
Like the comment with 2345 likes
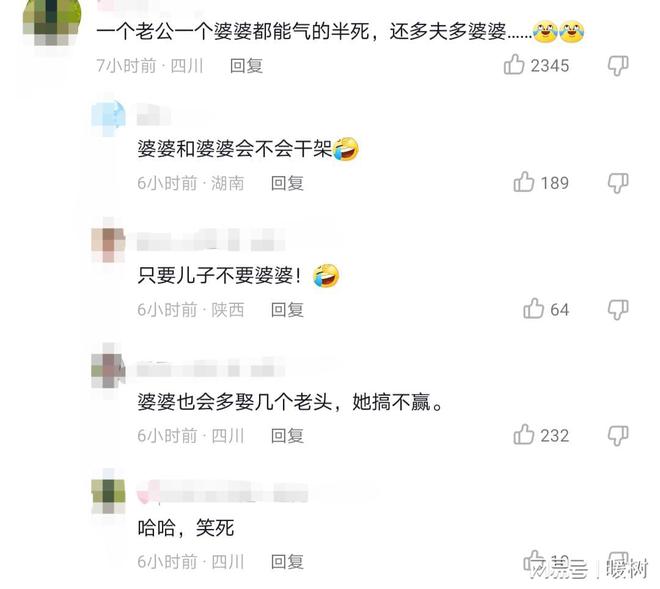coord(514,65)
